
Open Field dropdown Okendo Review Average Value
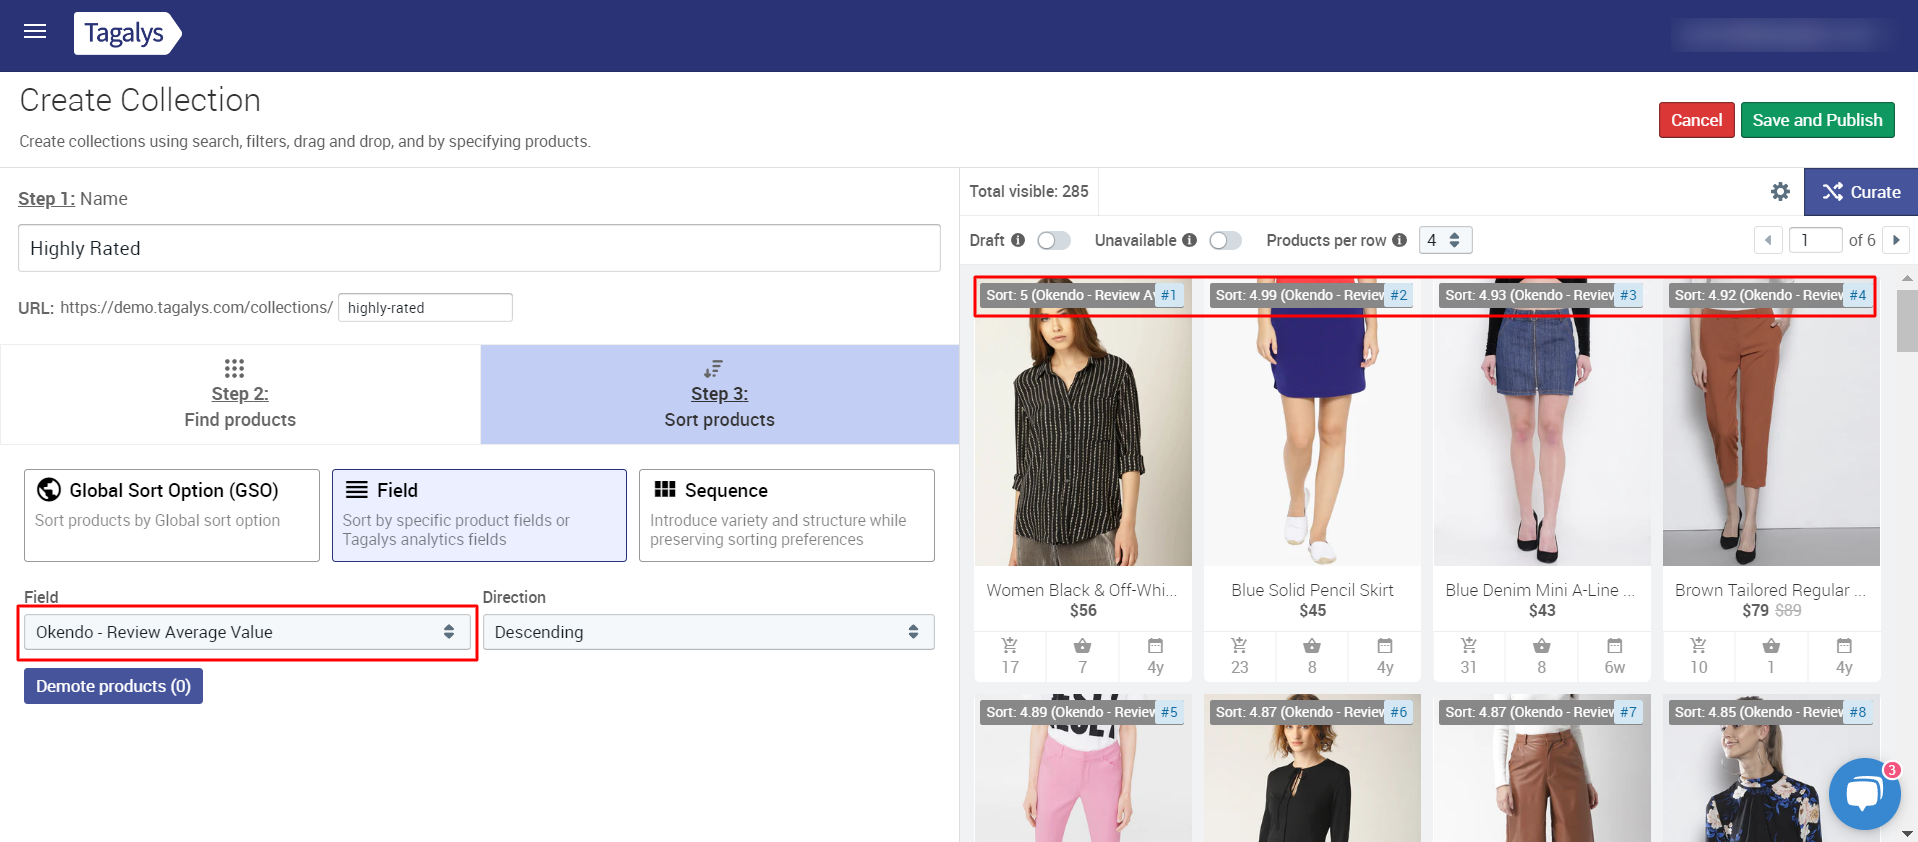(x=247, y=632)
